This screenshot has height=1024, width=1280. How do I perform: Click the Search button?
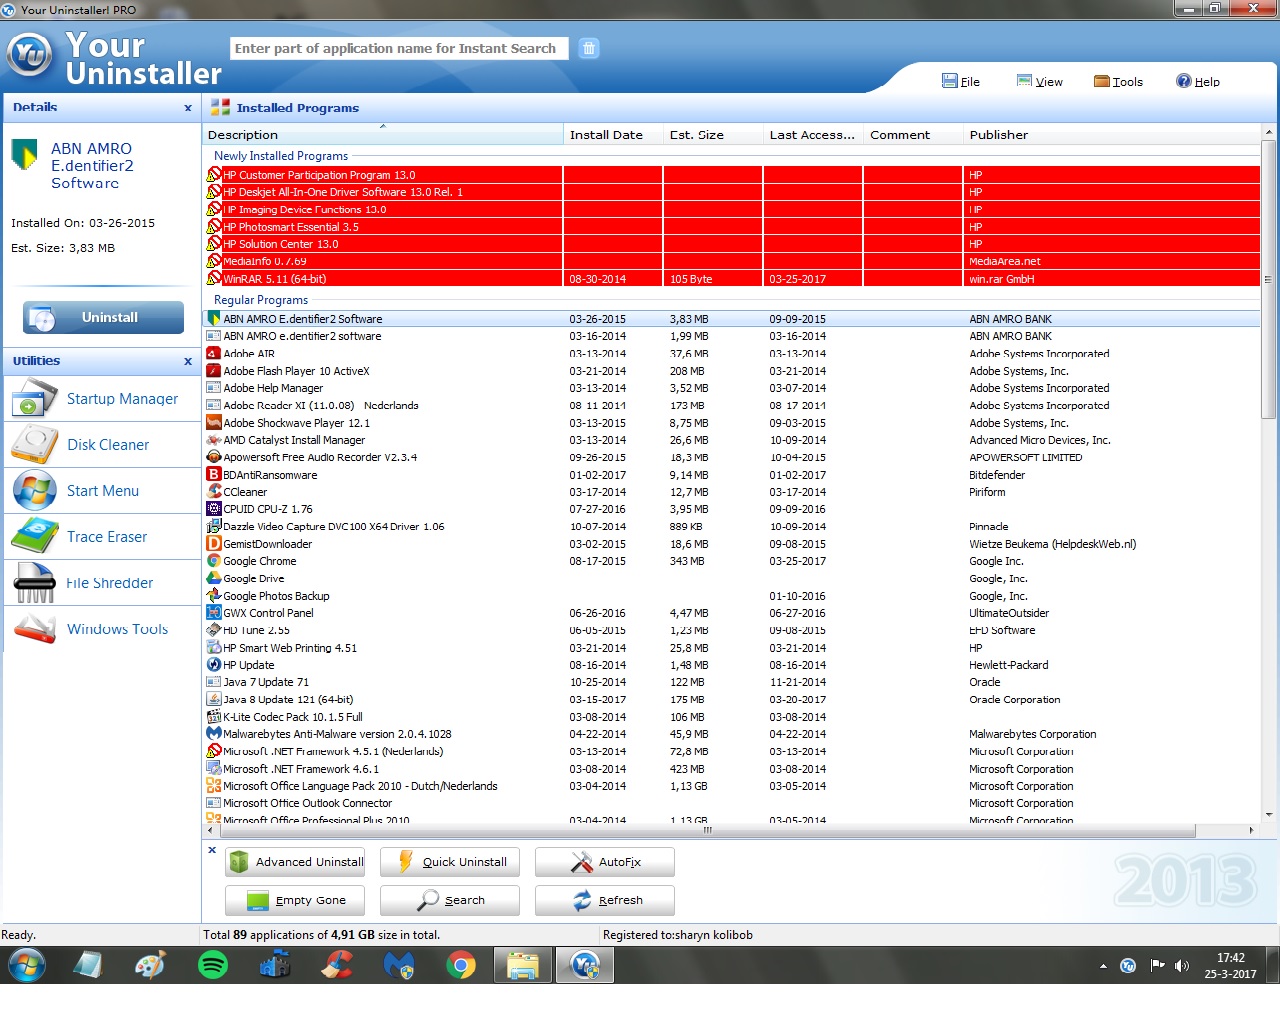450,900
